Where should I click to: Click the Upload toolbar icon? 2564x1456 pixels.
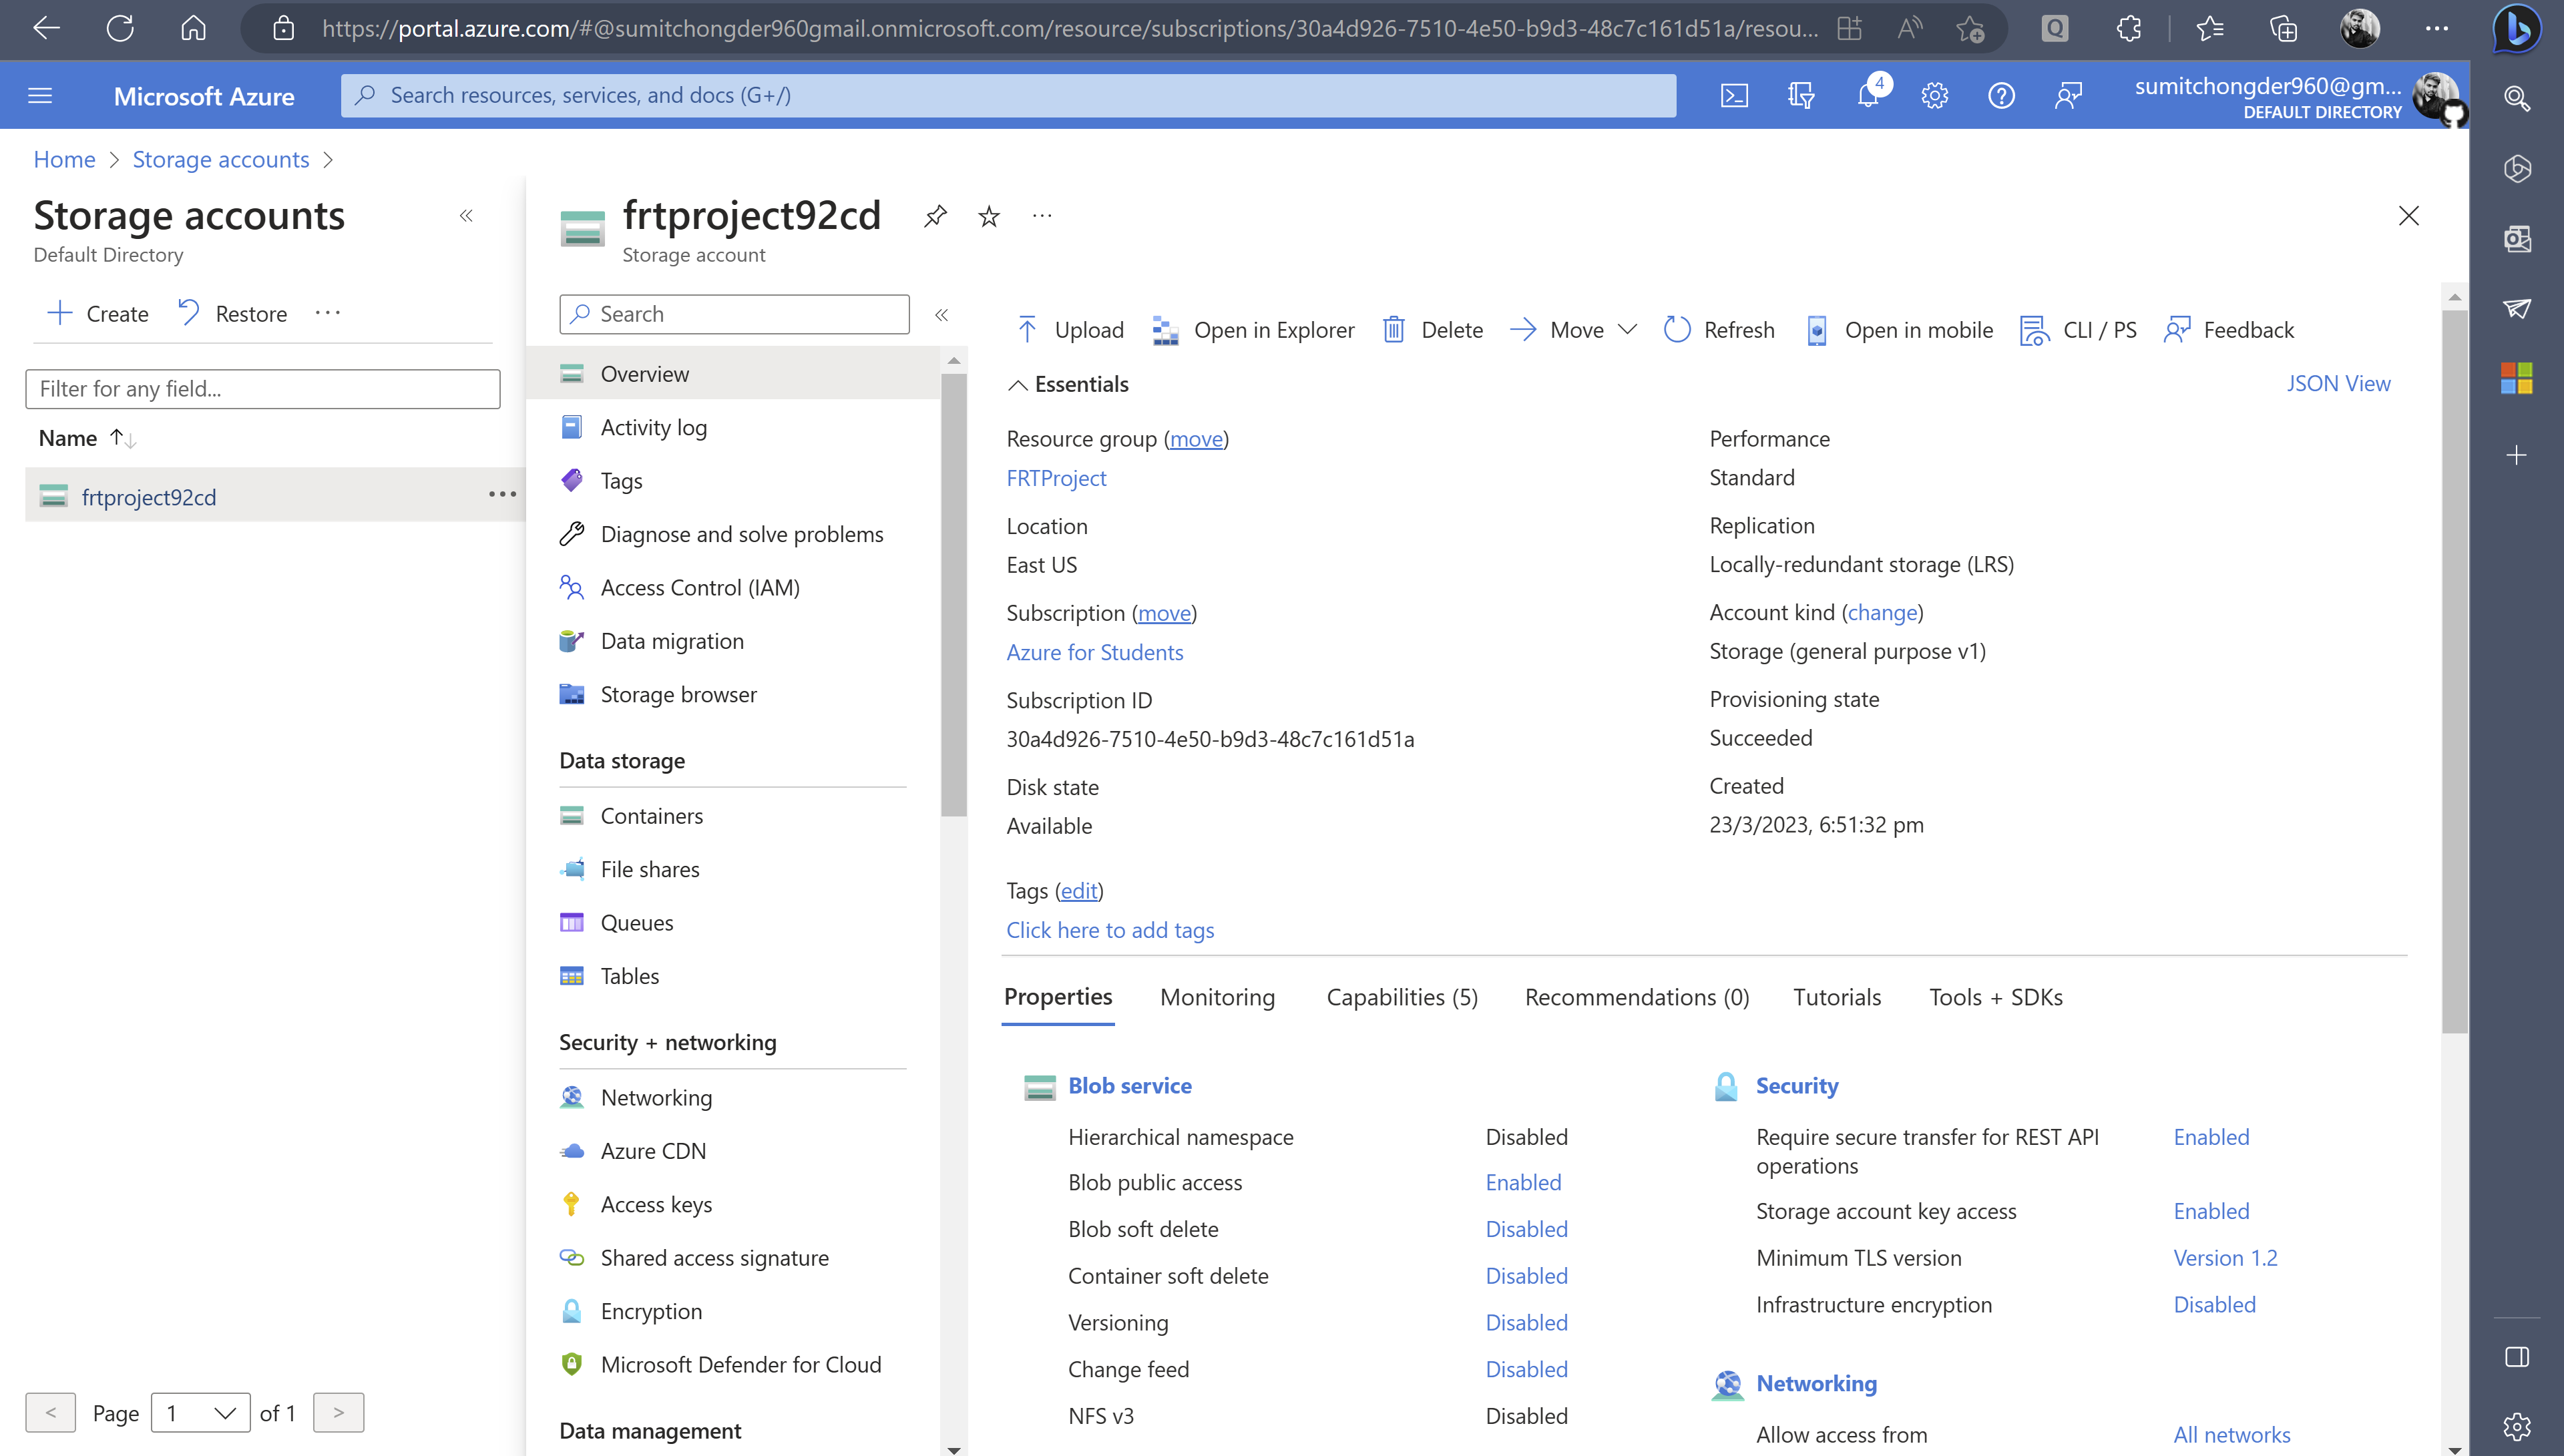(x=1027, y=330)
